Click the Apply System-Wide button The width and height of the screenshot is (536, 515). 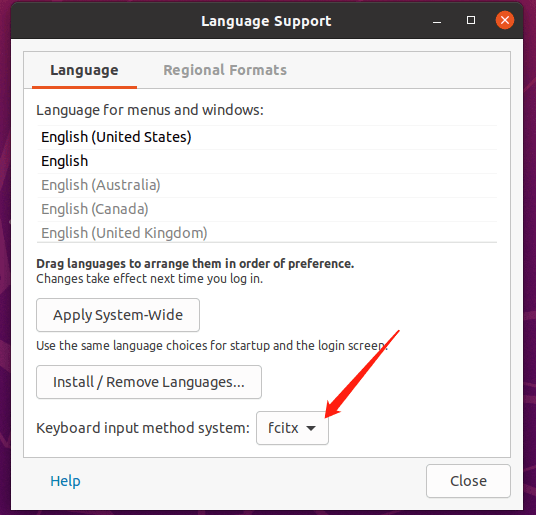point(118,315)
